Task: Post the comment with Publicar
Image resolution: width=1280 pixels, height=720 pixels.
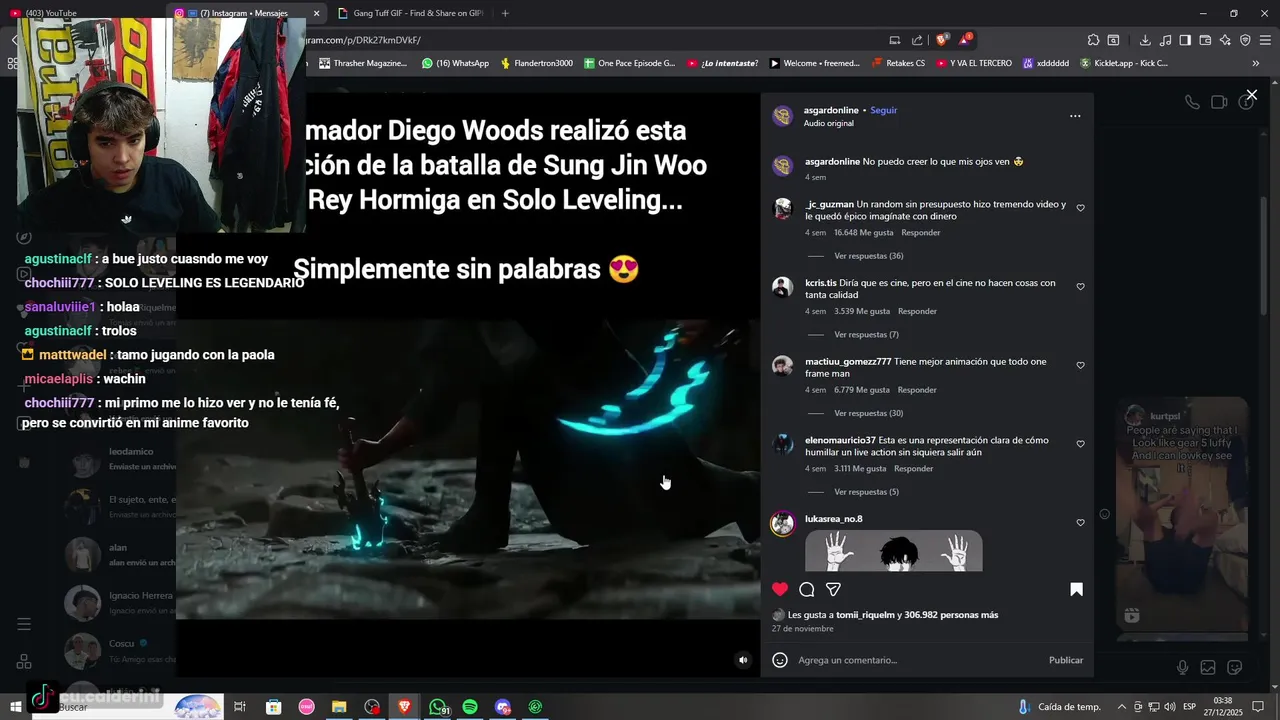Action: [1066, 660]
